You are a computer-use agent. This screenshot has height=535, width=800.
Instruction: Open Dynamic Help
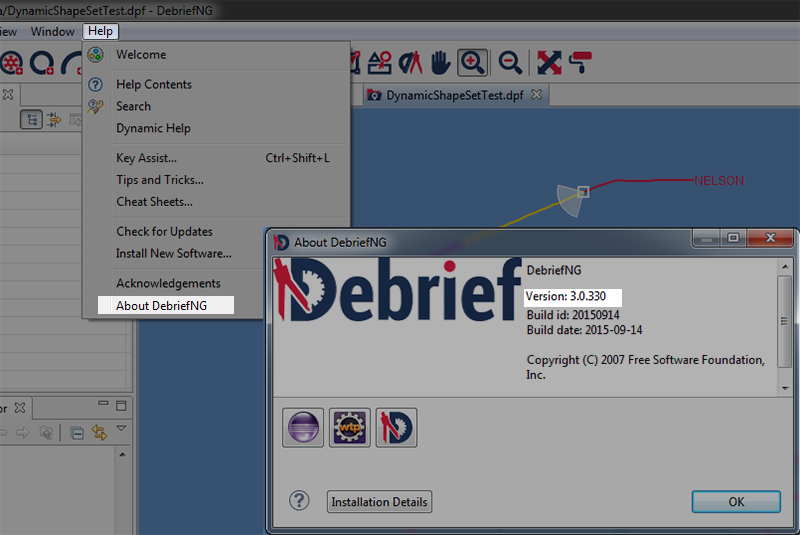217,128
